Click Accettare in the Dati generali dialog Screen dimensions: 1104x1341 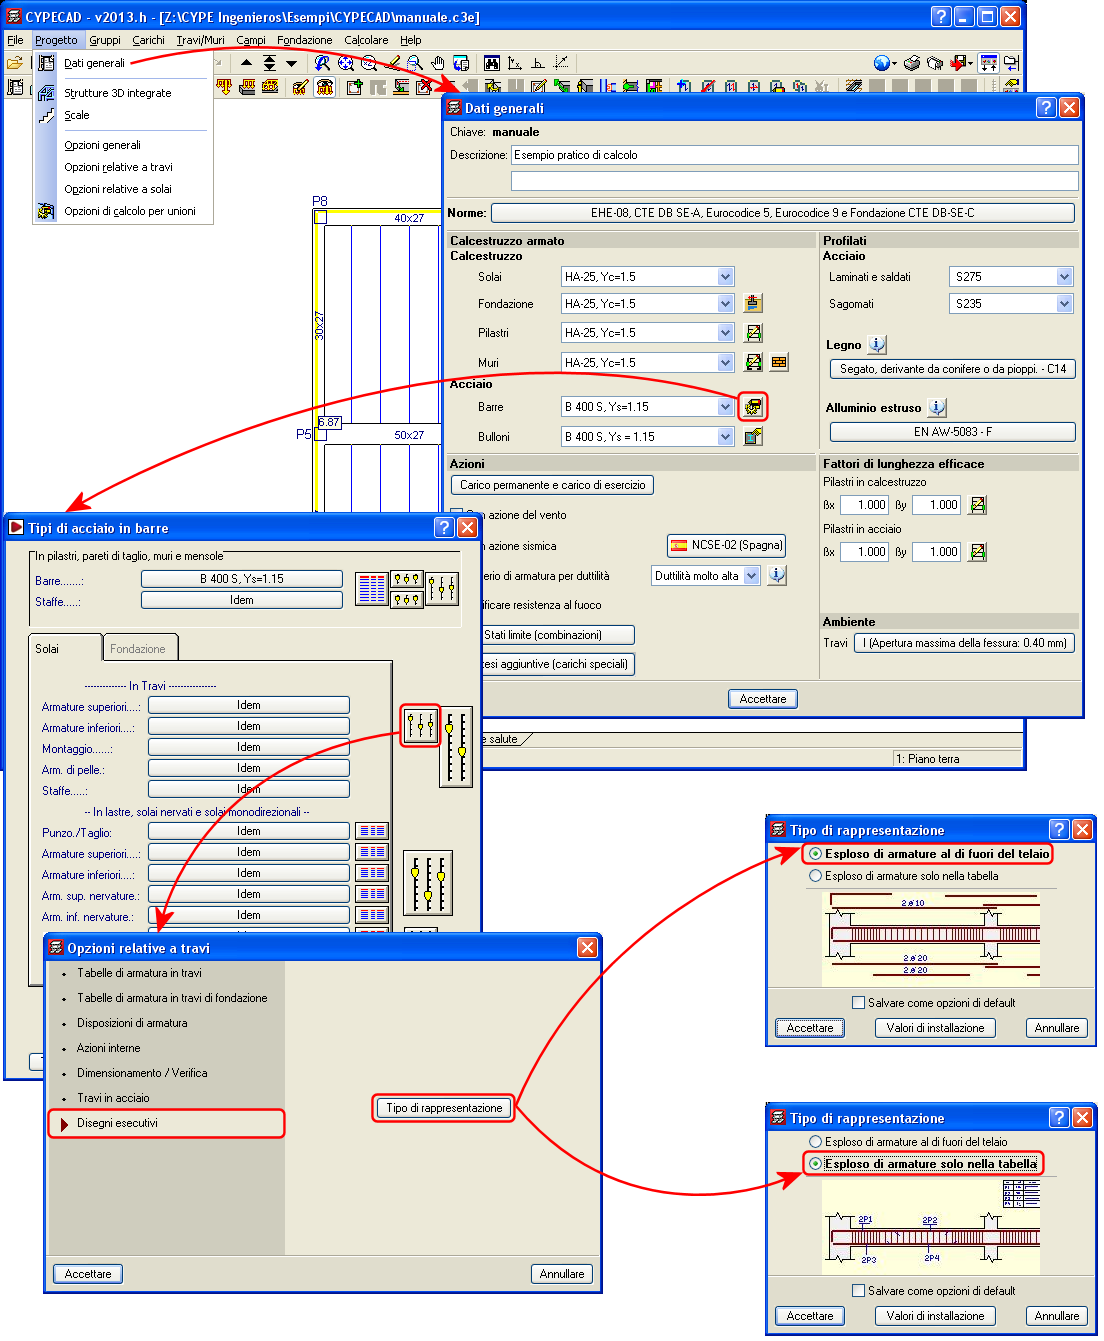[x=763, y=699]
